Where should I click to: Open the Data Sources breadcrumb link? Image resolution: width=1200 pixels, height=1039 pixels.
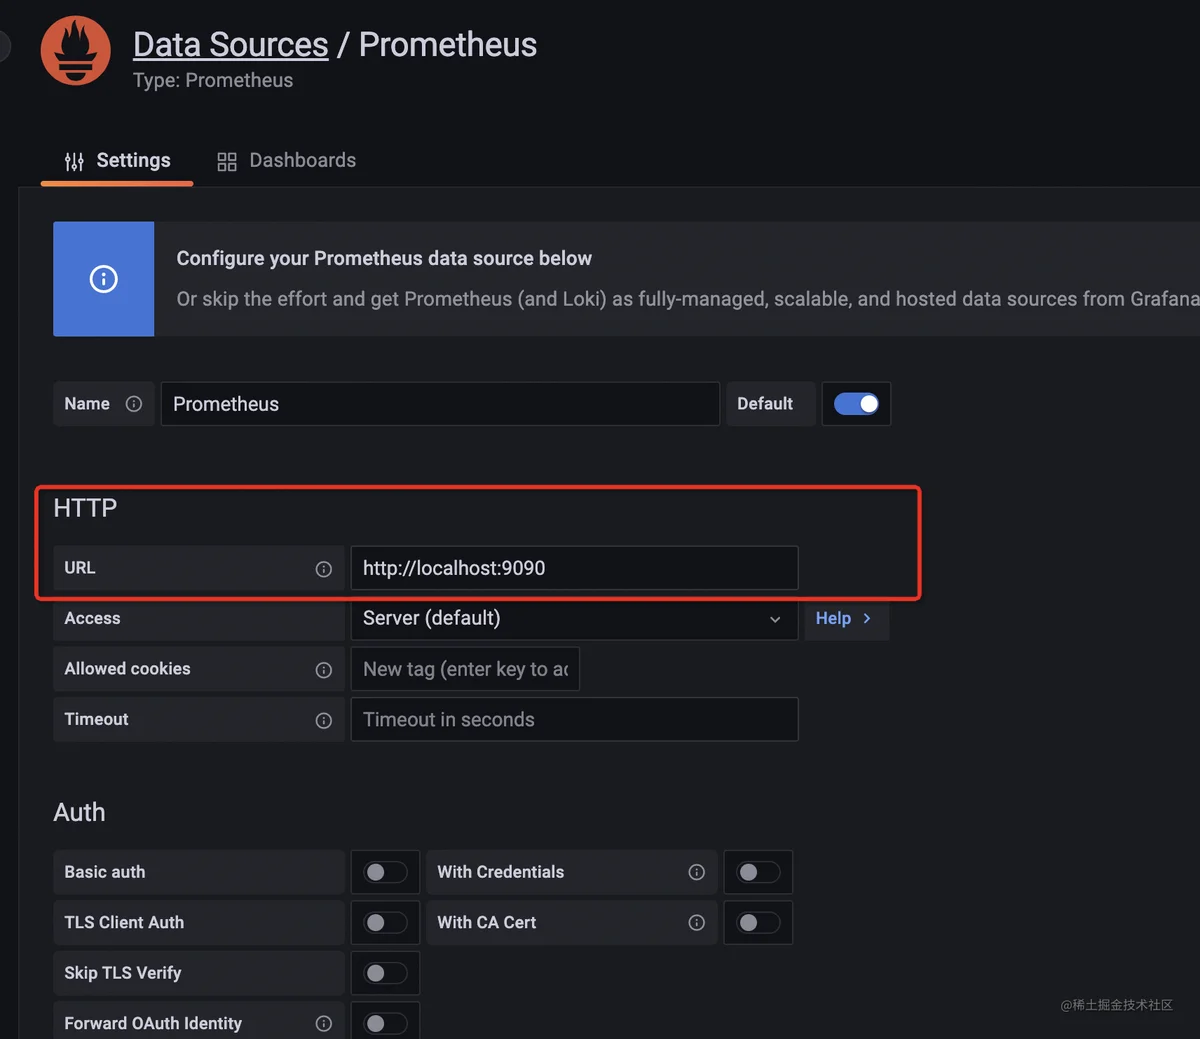coord(230,44)
